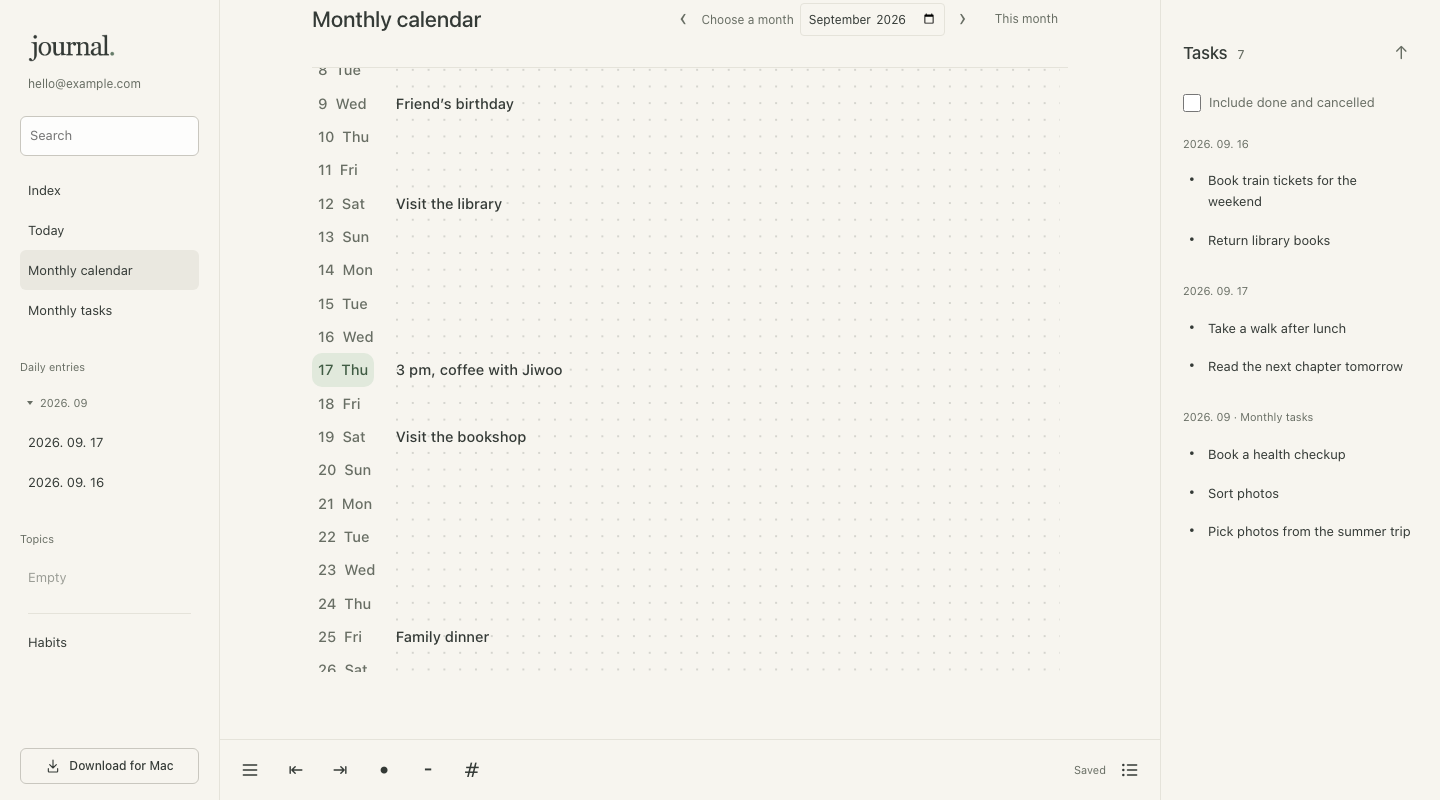Viewport: 1440px width, 800px height.
Task: Open Monthly tasks in sidebar
Action: [109, 310]
